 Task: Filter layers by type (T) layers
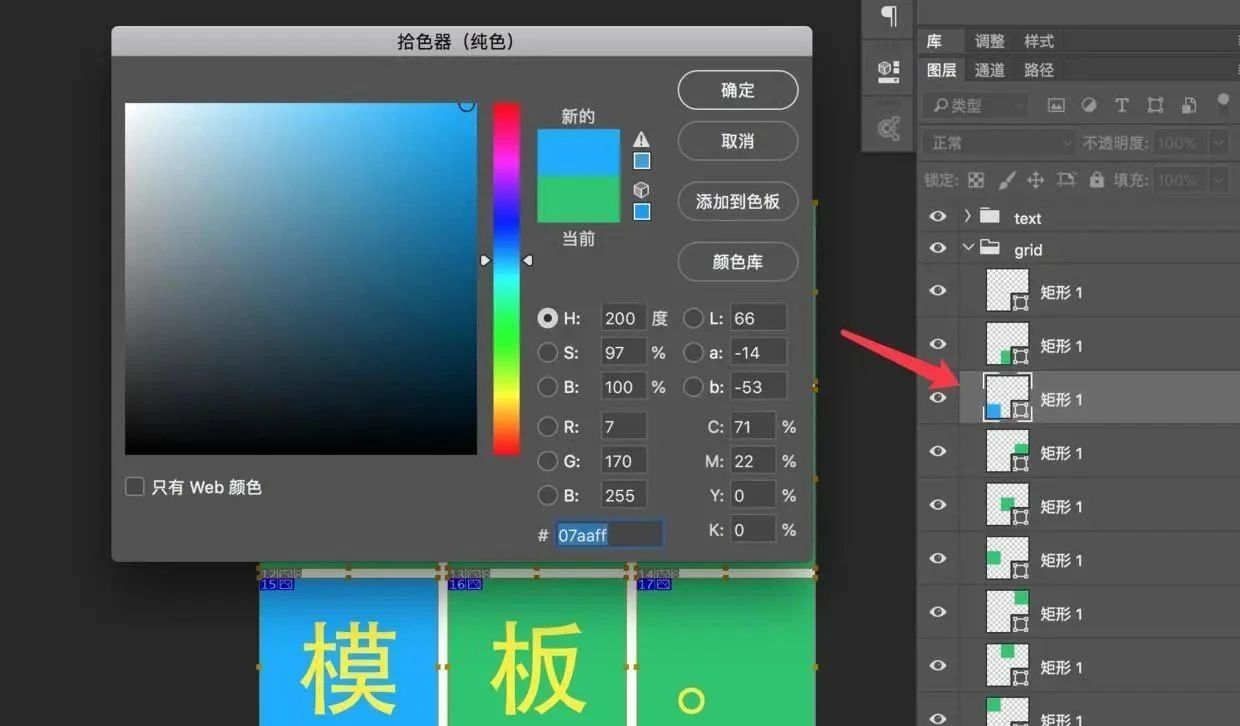tap(1122, 105)
